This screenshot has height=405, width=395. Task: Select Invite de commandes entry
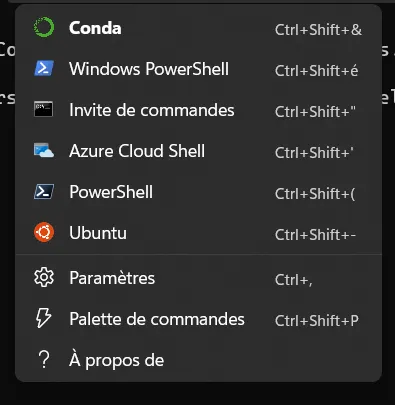click(199, 110)
